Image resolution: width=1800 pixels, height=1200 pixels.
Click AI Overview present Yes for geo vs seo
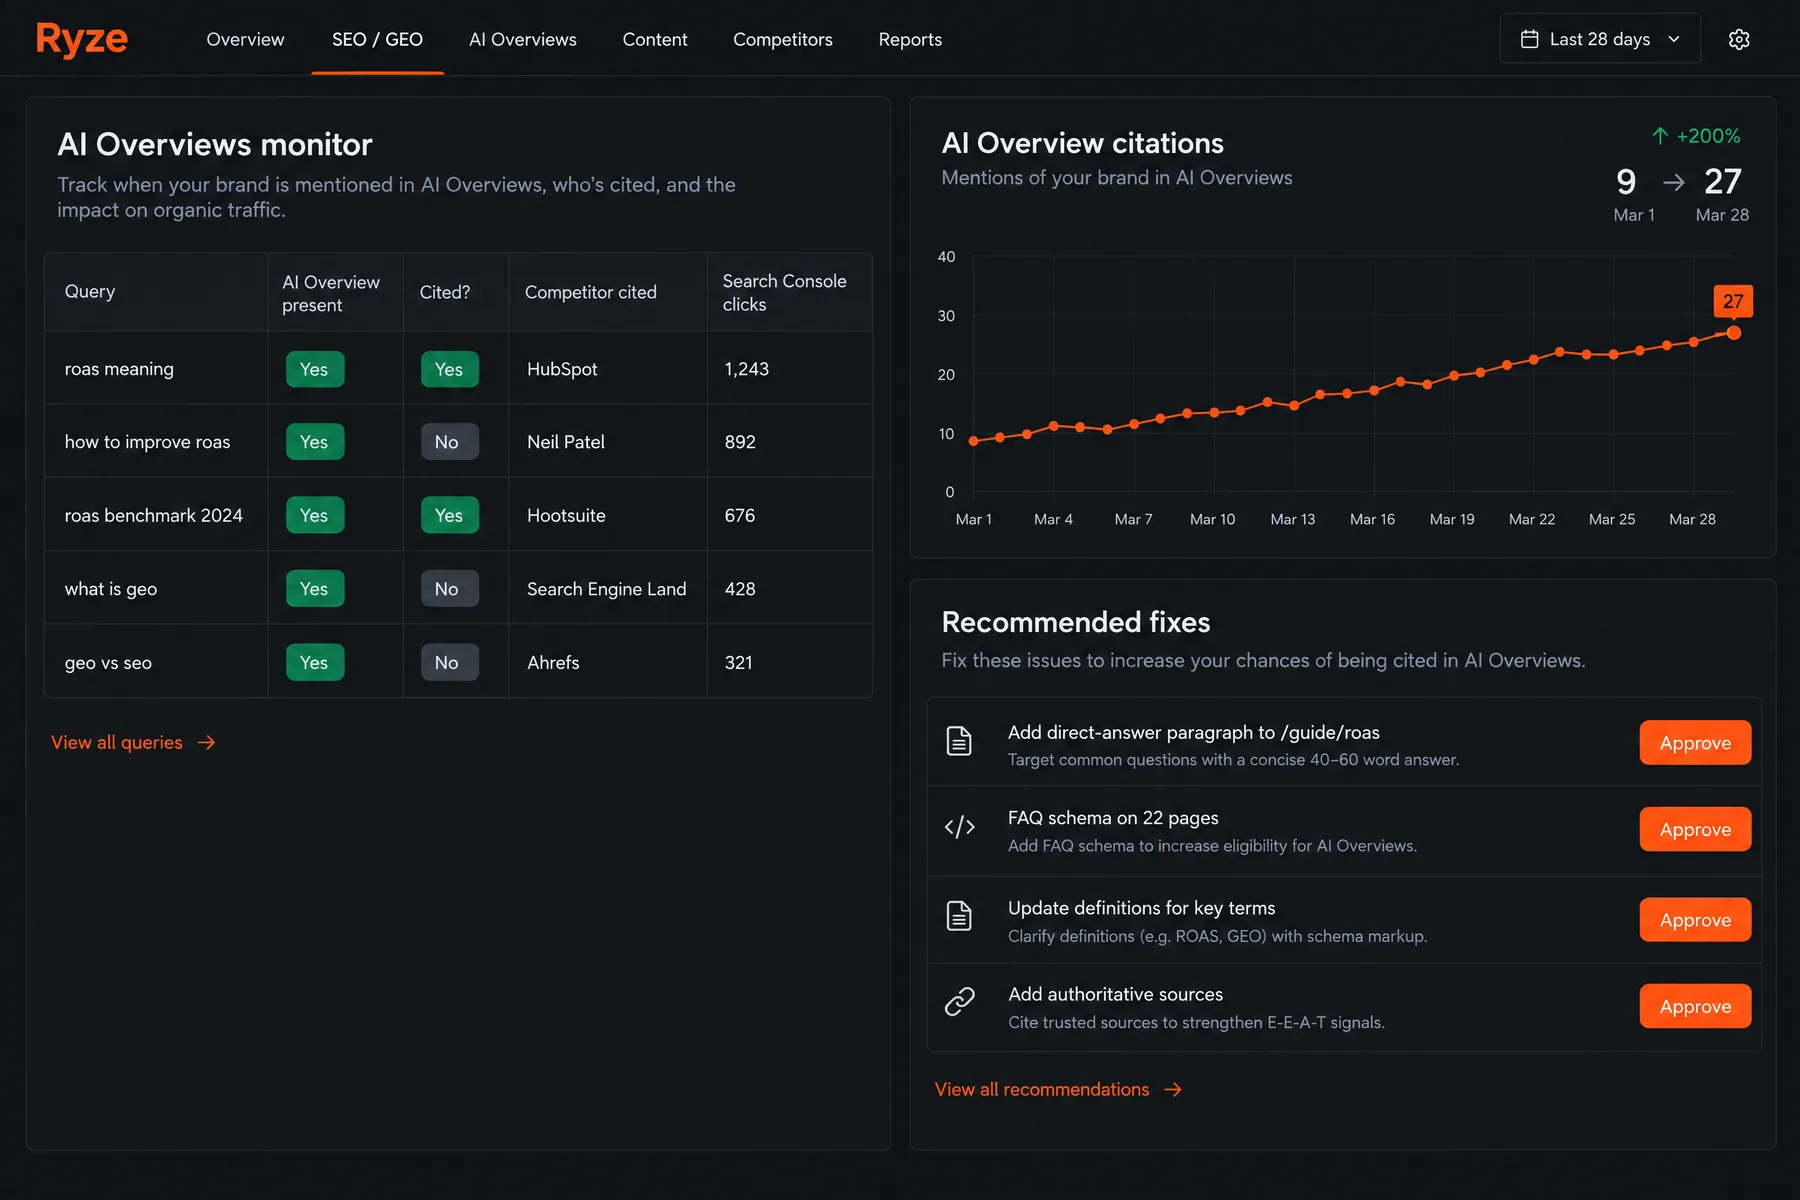(315, 662)
